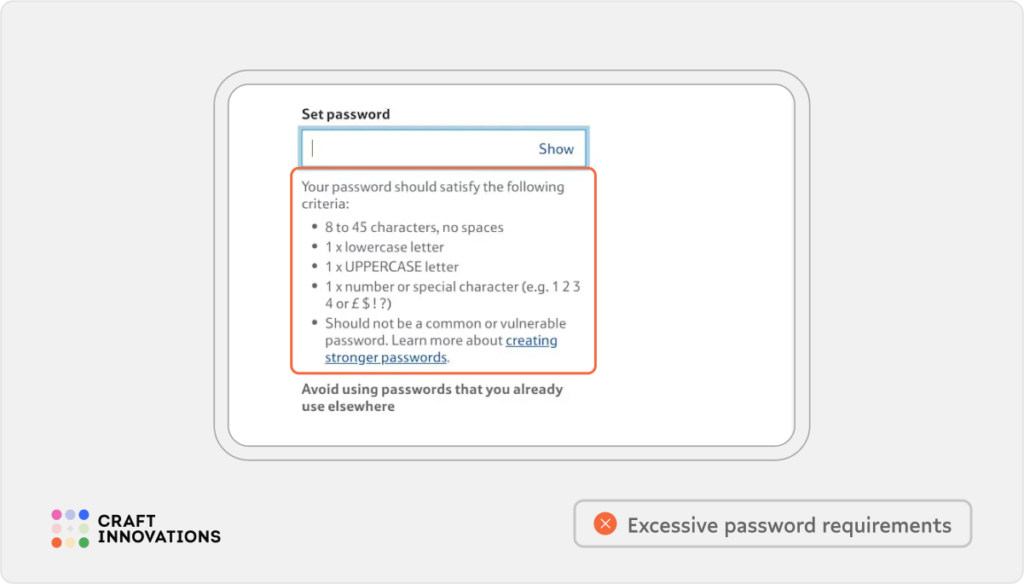
Task: Click the Craft Innovations logo mark
Action: pos(70,529)
